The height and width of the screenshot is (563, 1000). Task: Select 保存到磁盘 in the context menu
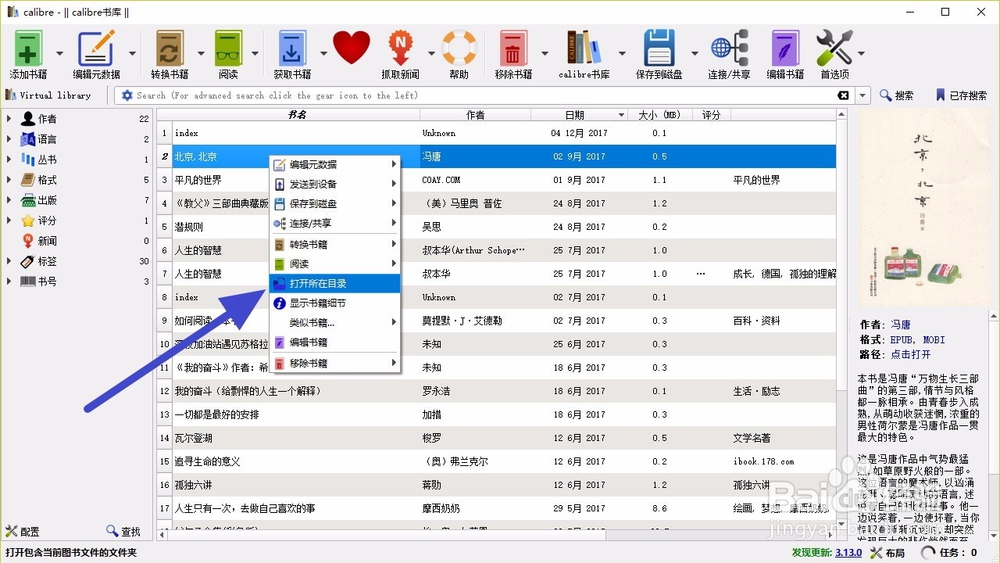tap(335, 204)
